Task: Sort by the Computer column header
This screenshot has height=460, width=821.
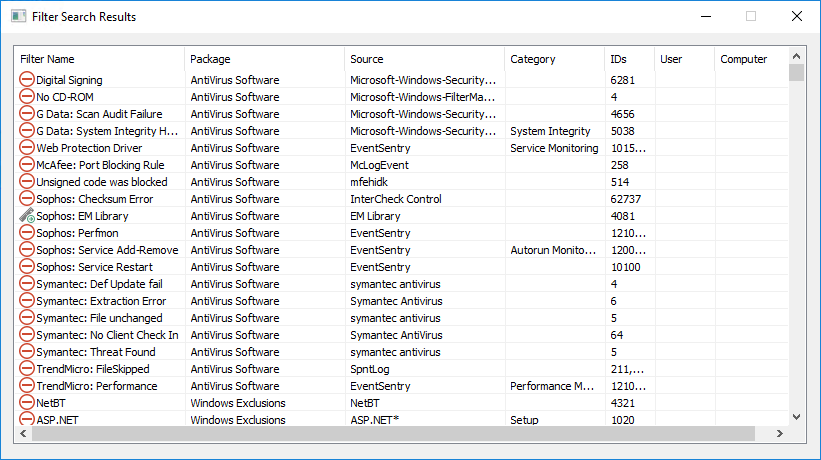Action: click(x=751, y=59)
